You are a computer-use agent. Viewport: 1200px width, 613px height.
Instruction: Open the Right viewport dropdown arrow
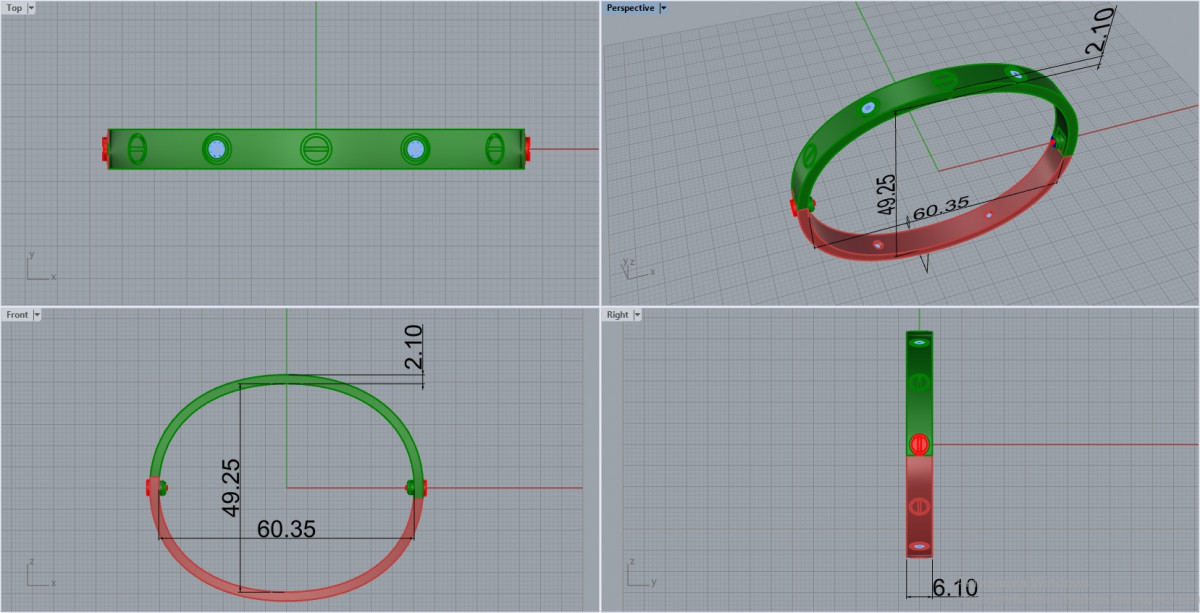[x=637, y=314]
